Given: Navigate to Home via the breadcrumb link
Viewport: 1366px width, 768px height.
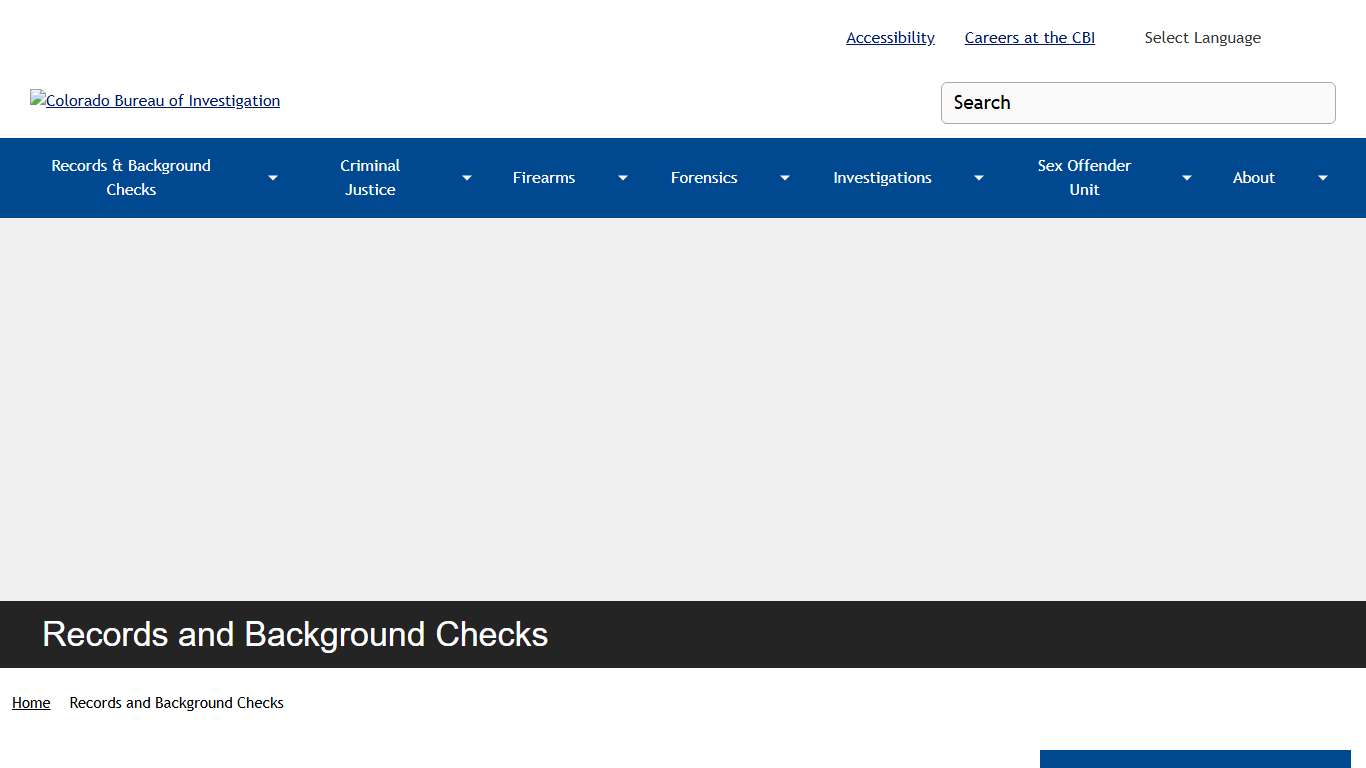Looking at the screenshot, I should tap(30, 702).
